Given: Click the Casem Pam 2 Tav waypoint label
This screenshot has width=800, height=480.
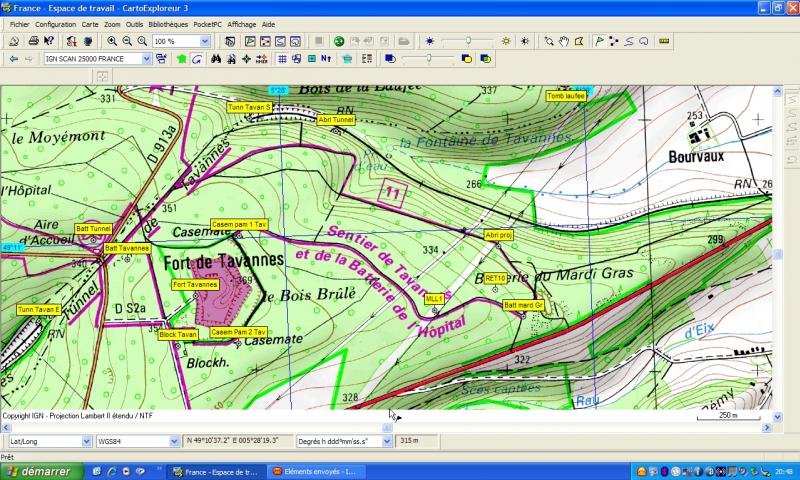Looking at the screenshot, I should (x=238, y=332).
